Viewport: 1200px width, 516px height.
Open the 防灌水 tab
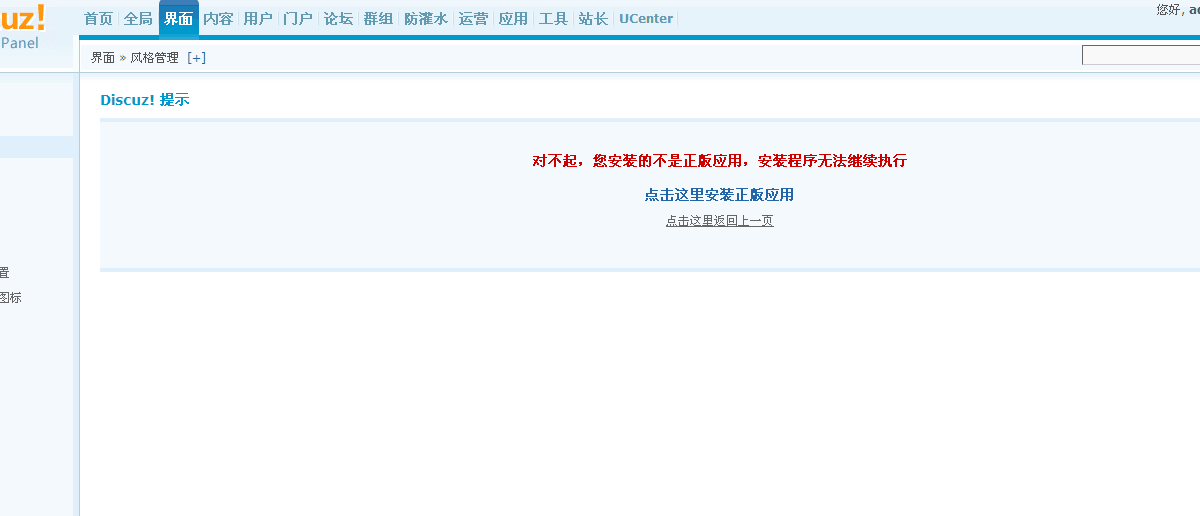[426, 19]
